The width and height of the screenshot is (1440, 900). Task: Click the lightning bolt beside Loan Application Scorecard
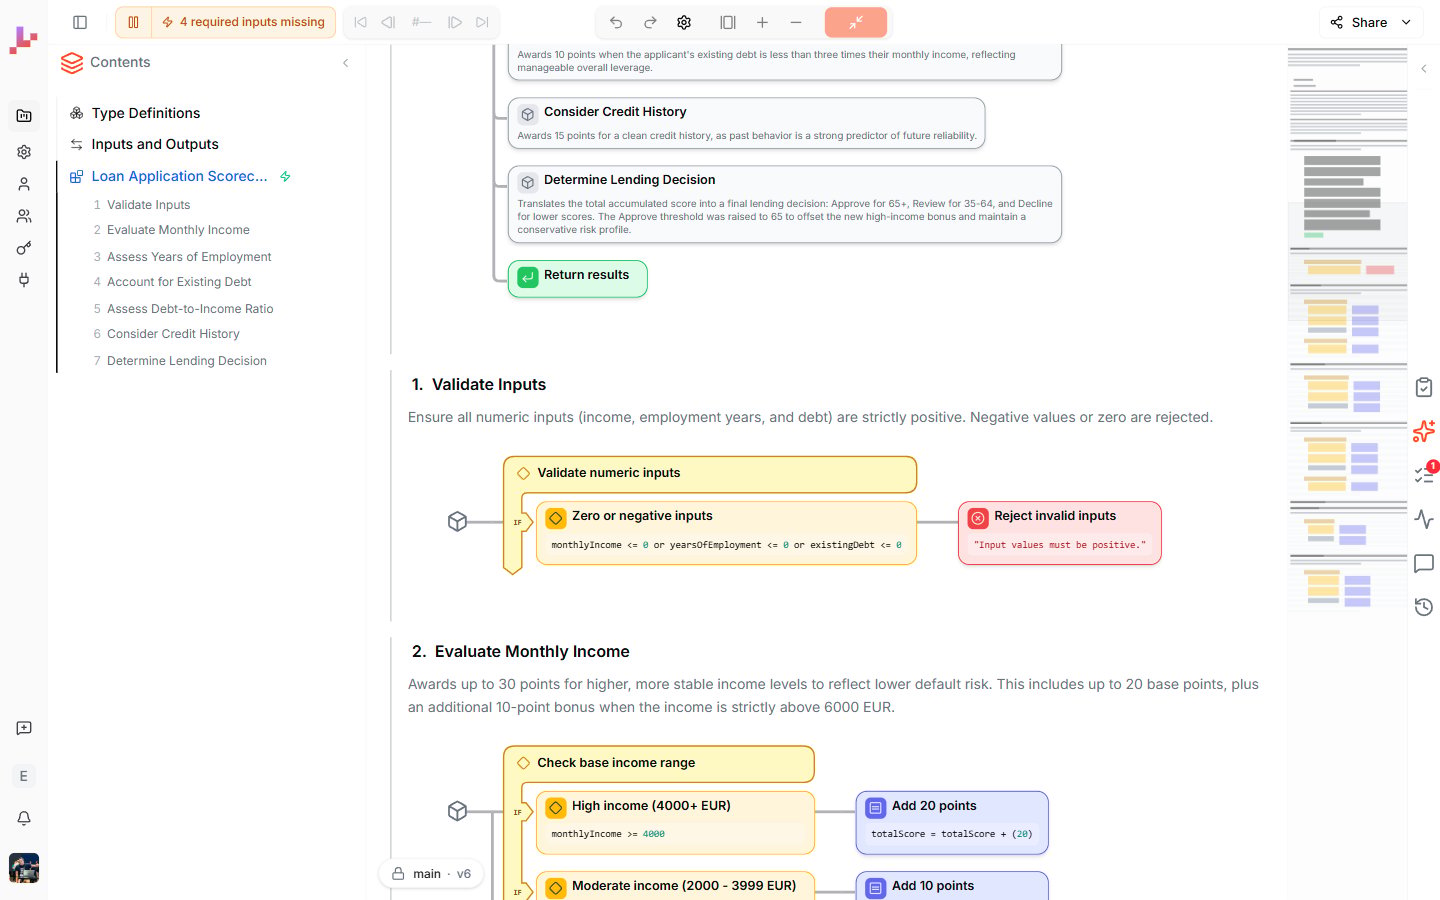point(285,176)
